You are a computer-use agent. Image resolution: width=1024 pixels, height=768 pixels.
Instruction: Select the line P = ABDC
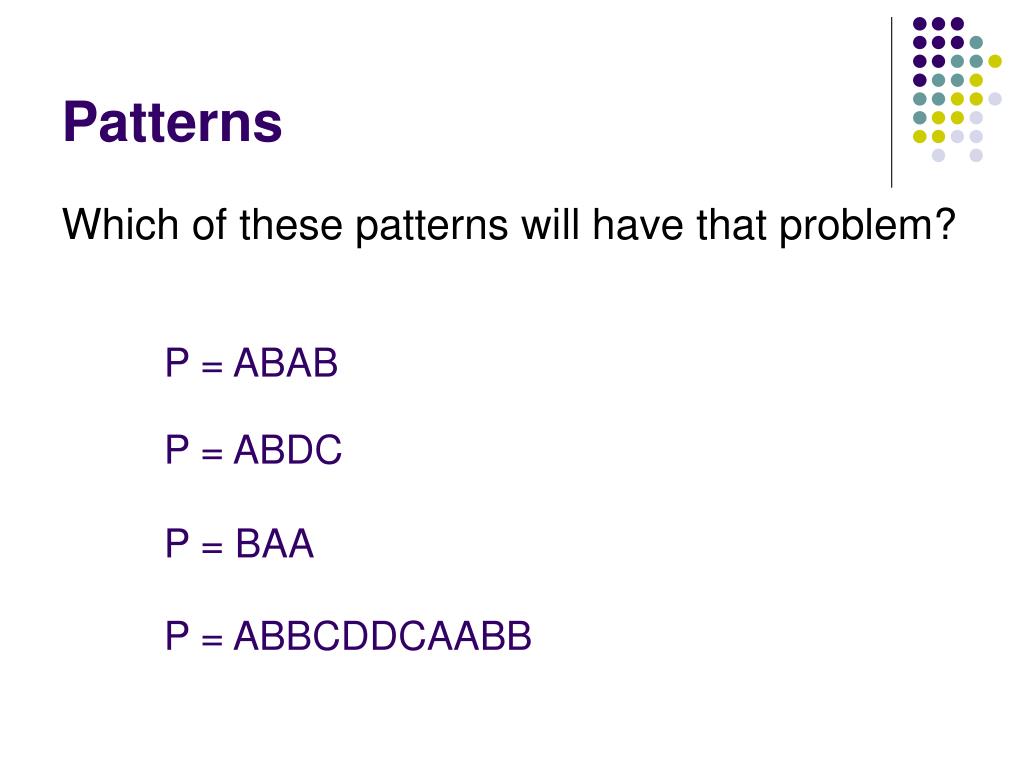[x=253, y=449]
